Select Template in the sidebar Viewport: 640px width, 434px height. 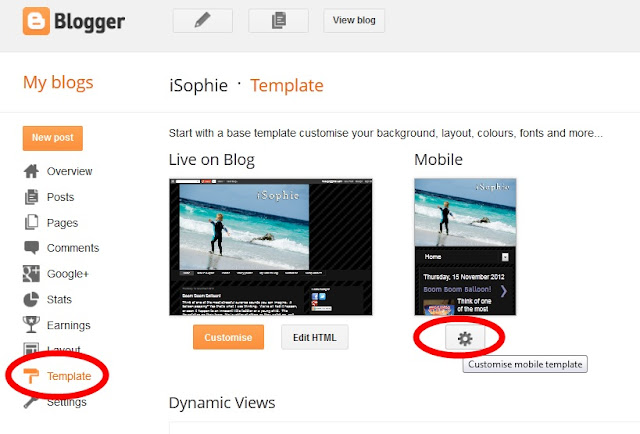click(69, 376)
